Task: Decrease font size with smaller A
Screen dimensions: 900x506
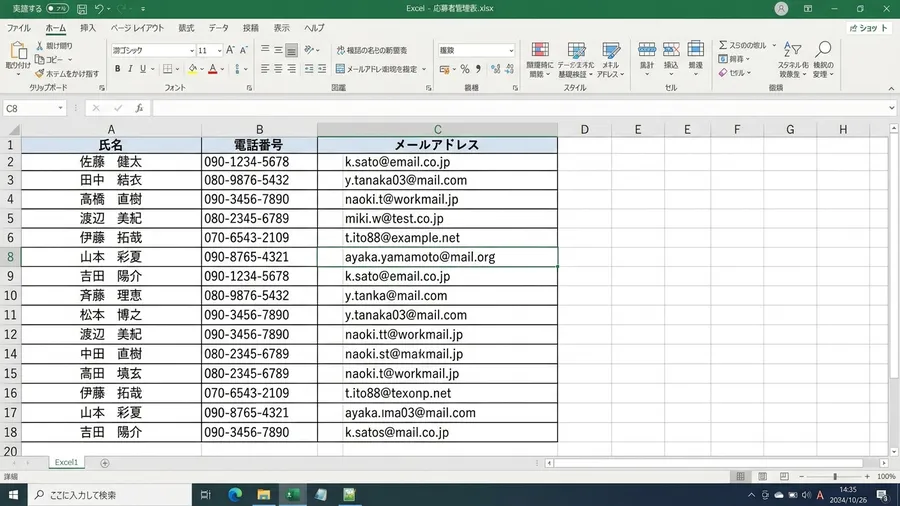Action: tap(243, 50)
